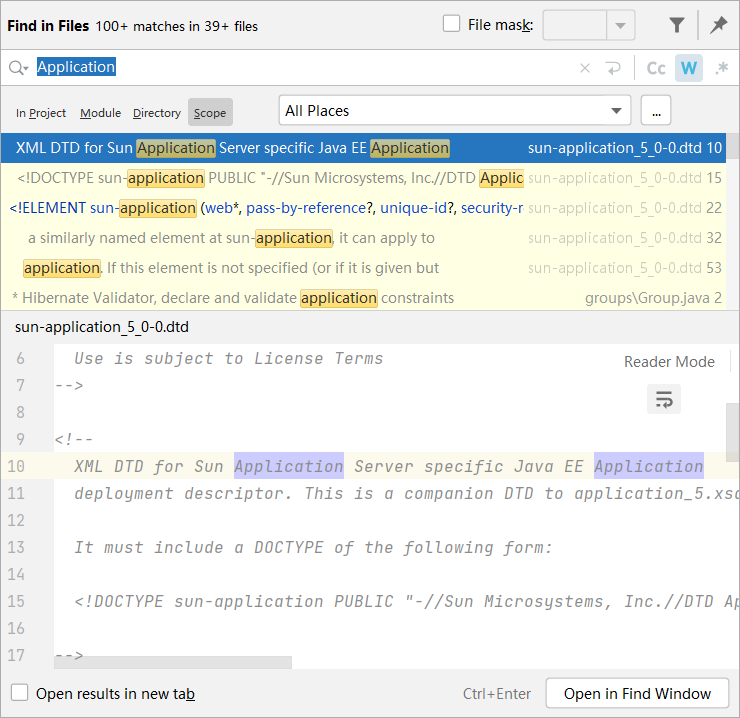Toggle Reader Mode in the preview
The image size is (740, 718).
pos(669,362)
